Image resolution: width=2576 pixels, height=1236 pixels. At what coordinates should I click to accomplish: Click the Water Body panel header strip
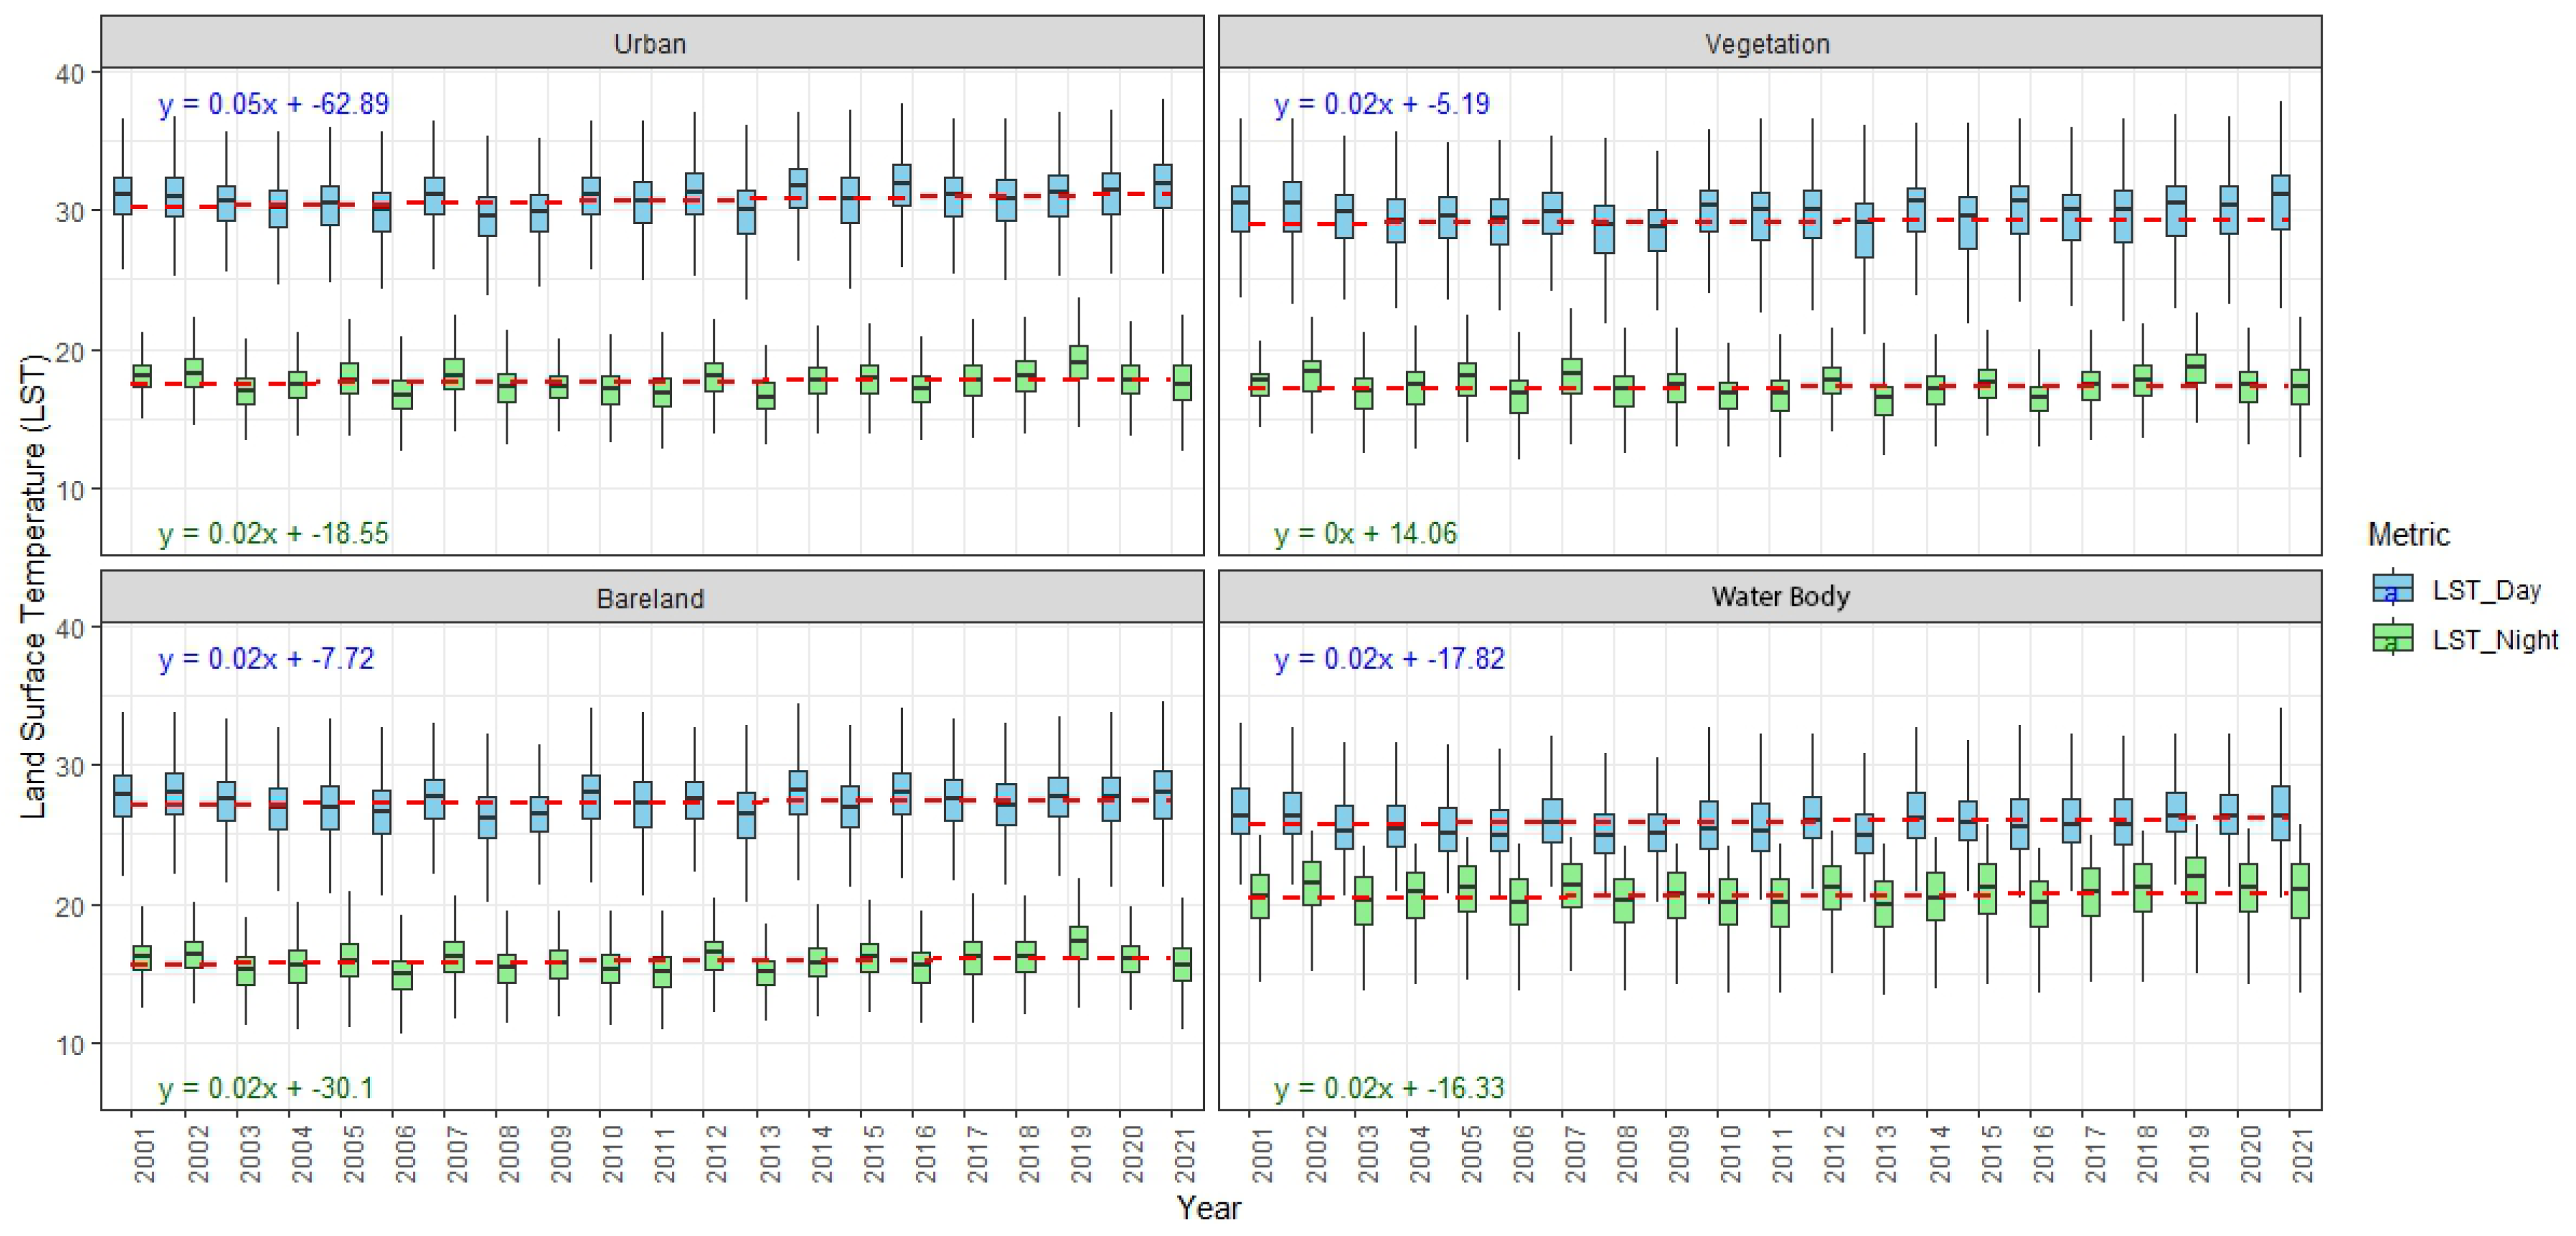tap(1780, 596)
